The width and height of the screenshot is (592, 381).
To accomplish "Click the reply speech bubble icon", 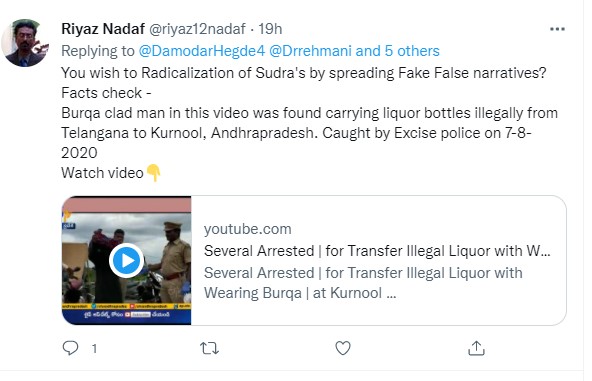I will click(x=71, y=348).
